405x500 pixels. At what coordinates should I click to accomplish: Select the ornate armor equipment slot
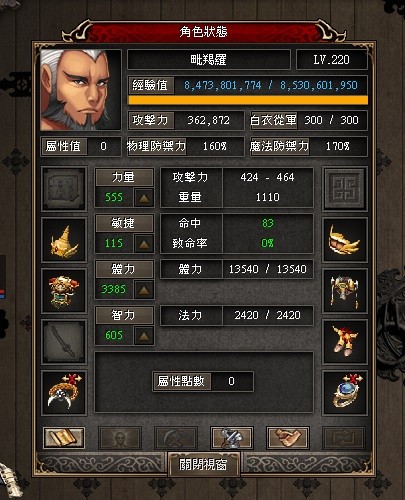(64, 291)
